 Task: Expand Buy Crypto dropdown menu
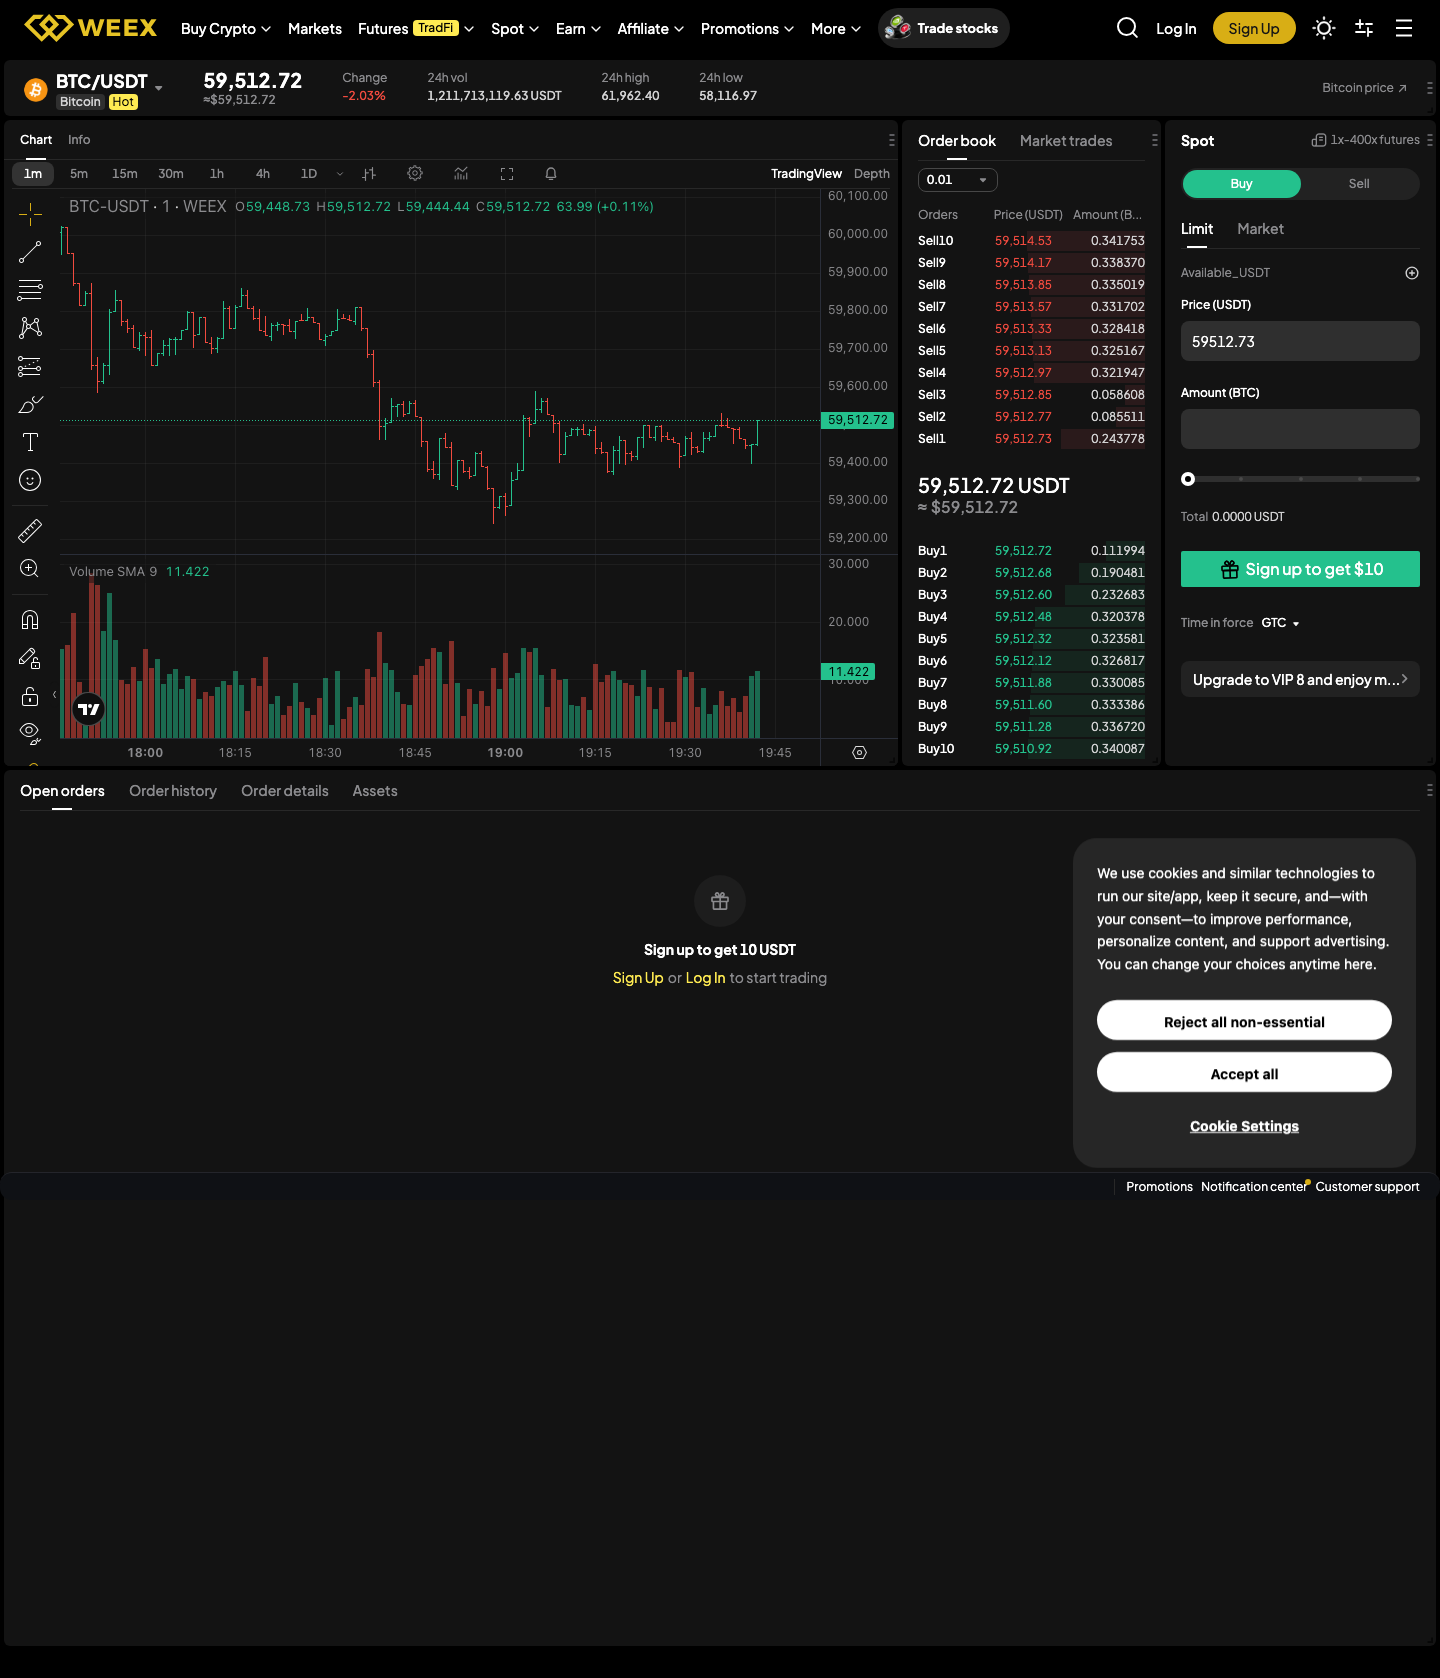(x=226, y=29)
